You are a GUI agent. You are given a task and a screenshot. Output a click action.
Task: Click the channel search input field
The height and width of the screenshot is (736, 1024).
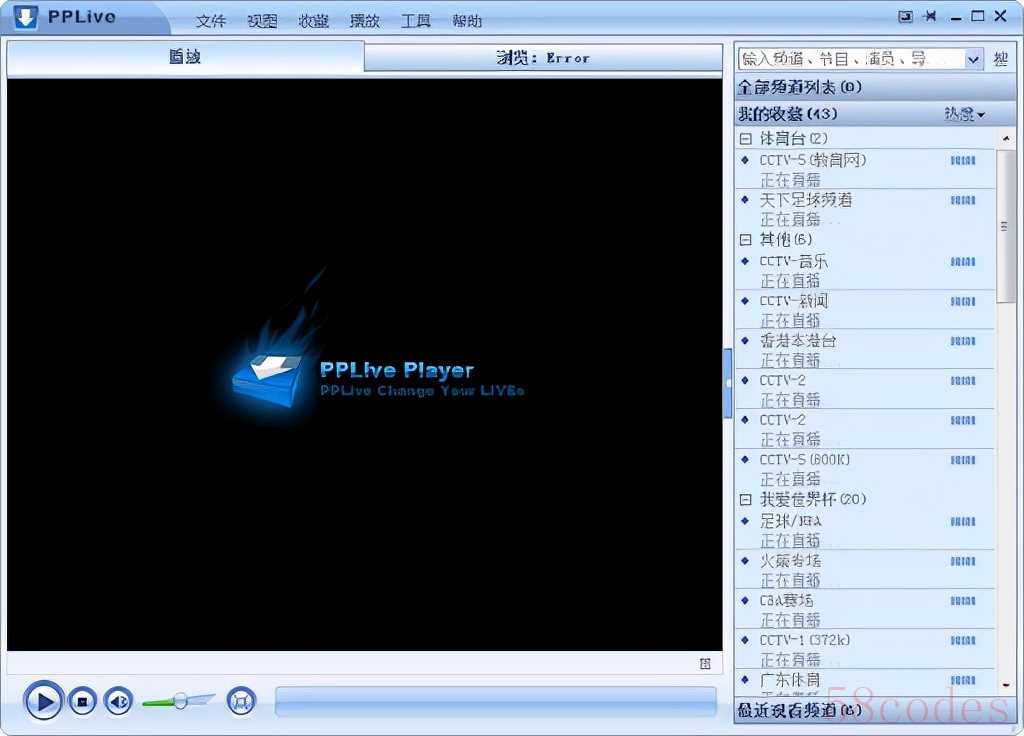coord(851,59)
